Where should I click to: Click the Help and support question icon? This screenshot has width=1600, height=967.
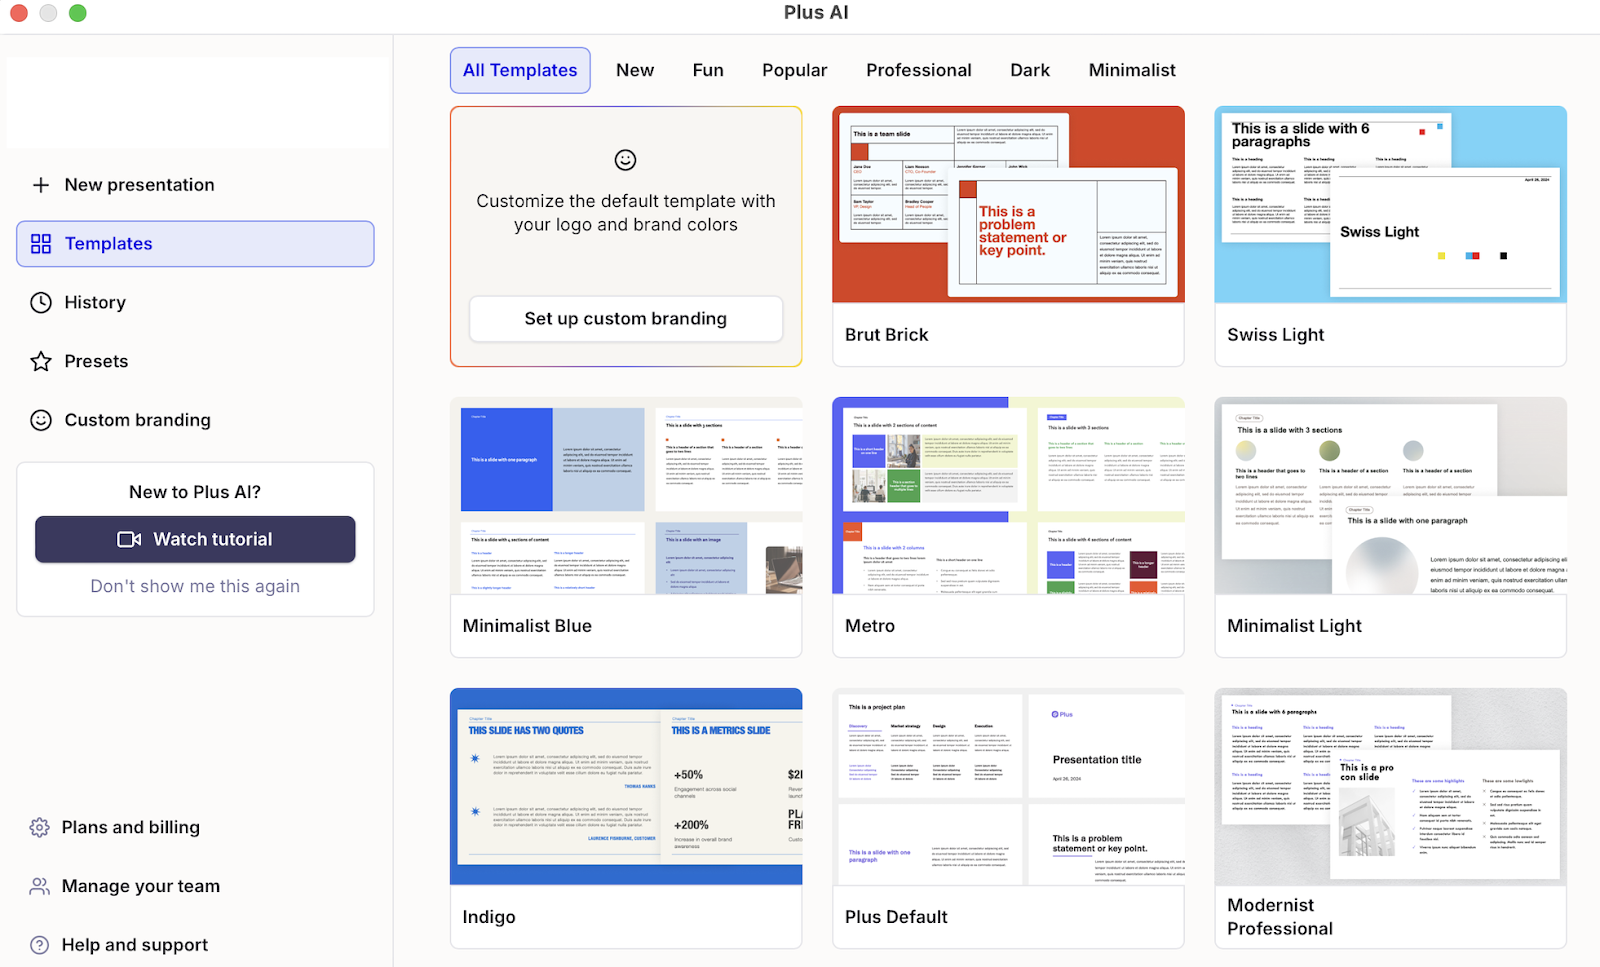pos(40,946)
